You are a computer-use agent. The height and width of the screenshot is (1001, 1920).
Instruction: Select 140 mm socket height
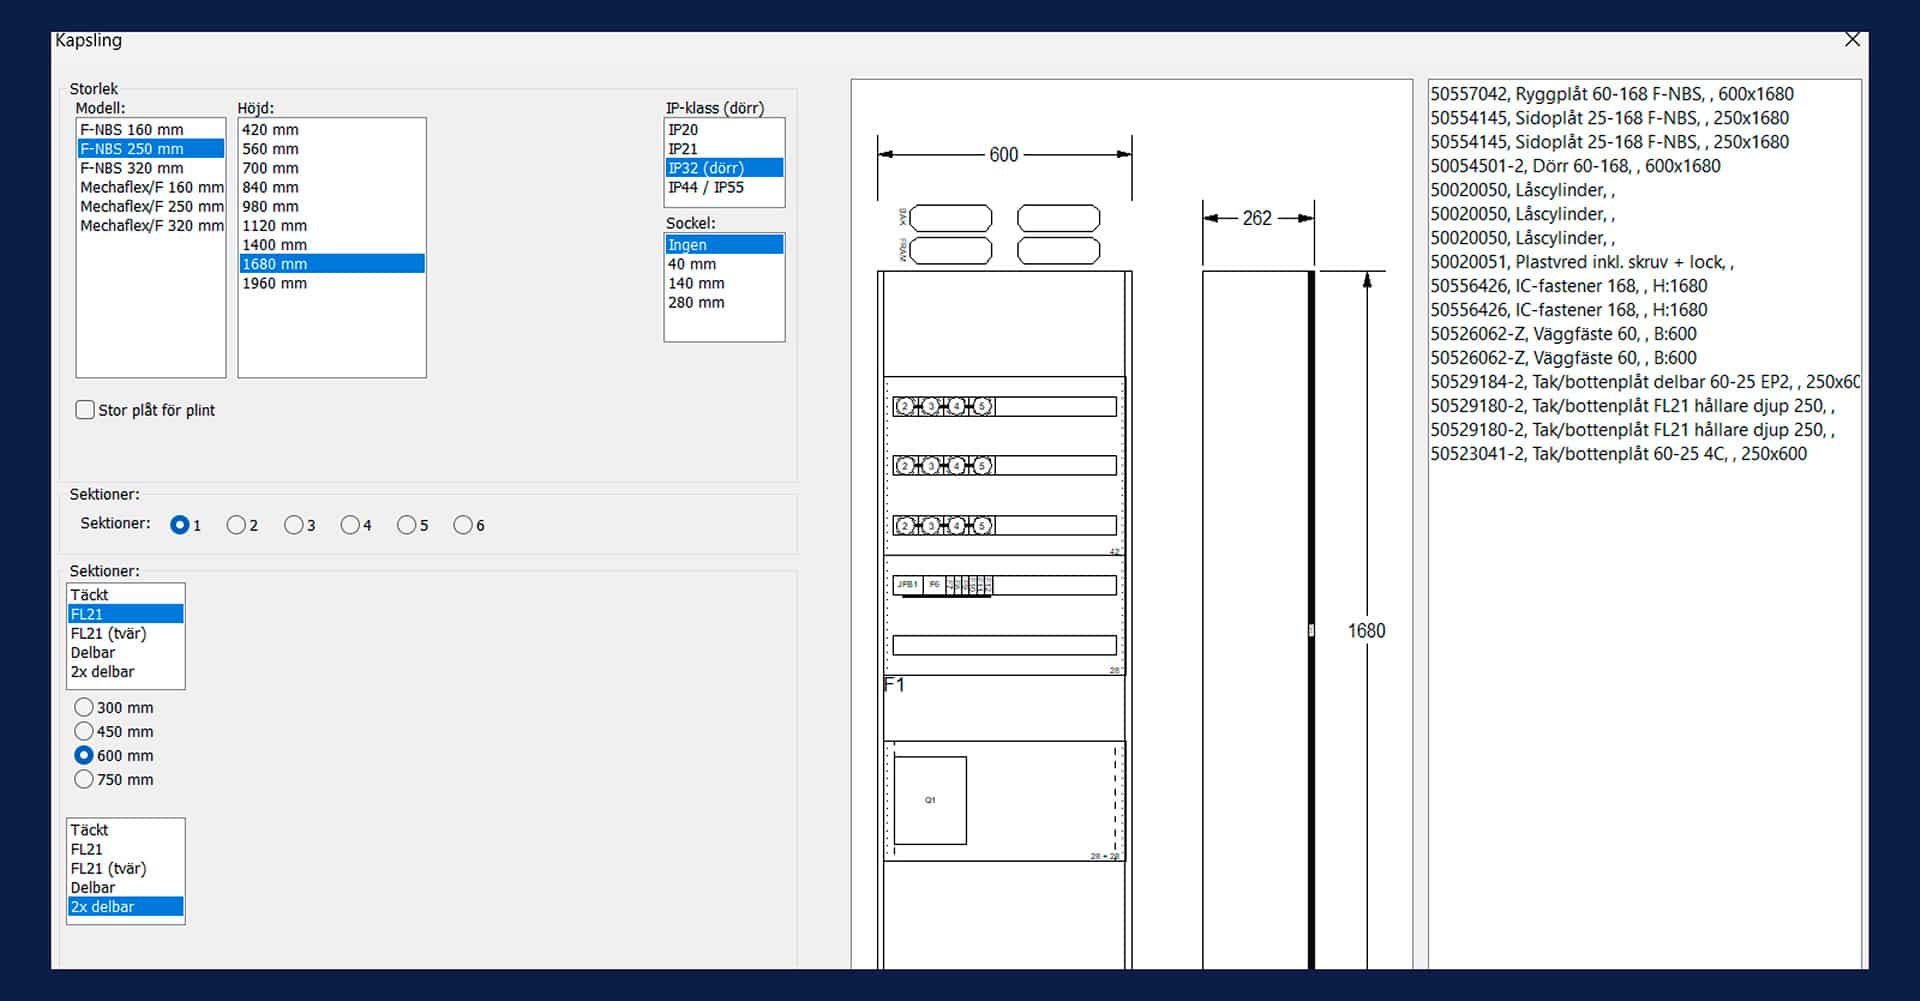click(x=696, y=284)
